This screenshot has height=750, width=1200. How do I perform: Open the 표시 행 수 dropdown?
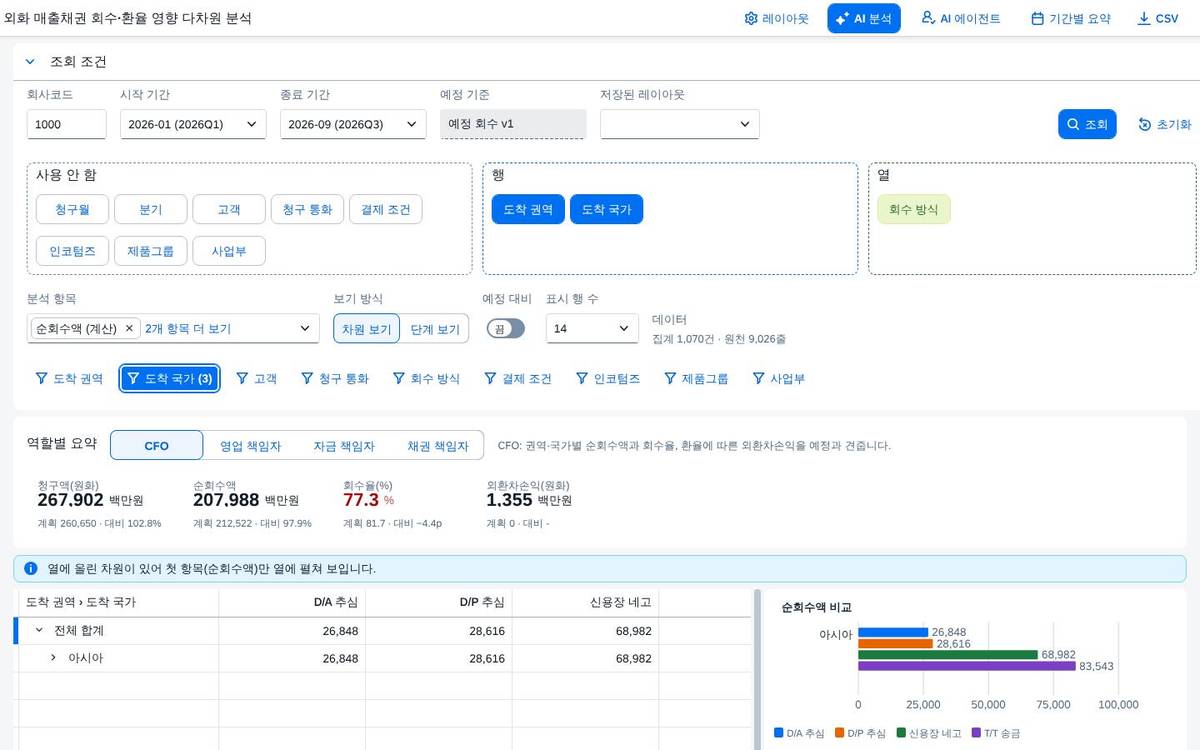tap(592, 328)
